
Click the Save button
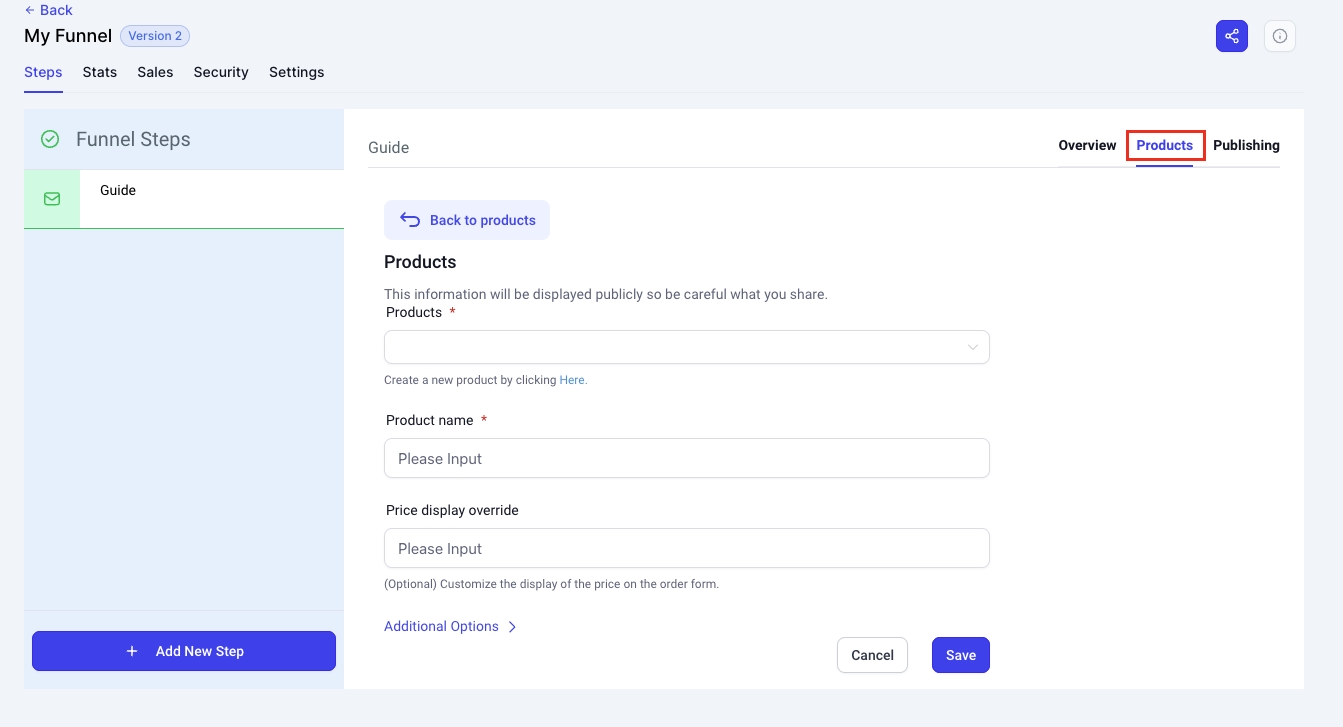[960, 655]
